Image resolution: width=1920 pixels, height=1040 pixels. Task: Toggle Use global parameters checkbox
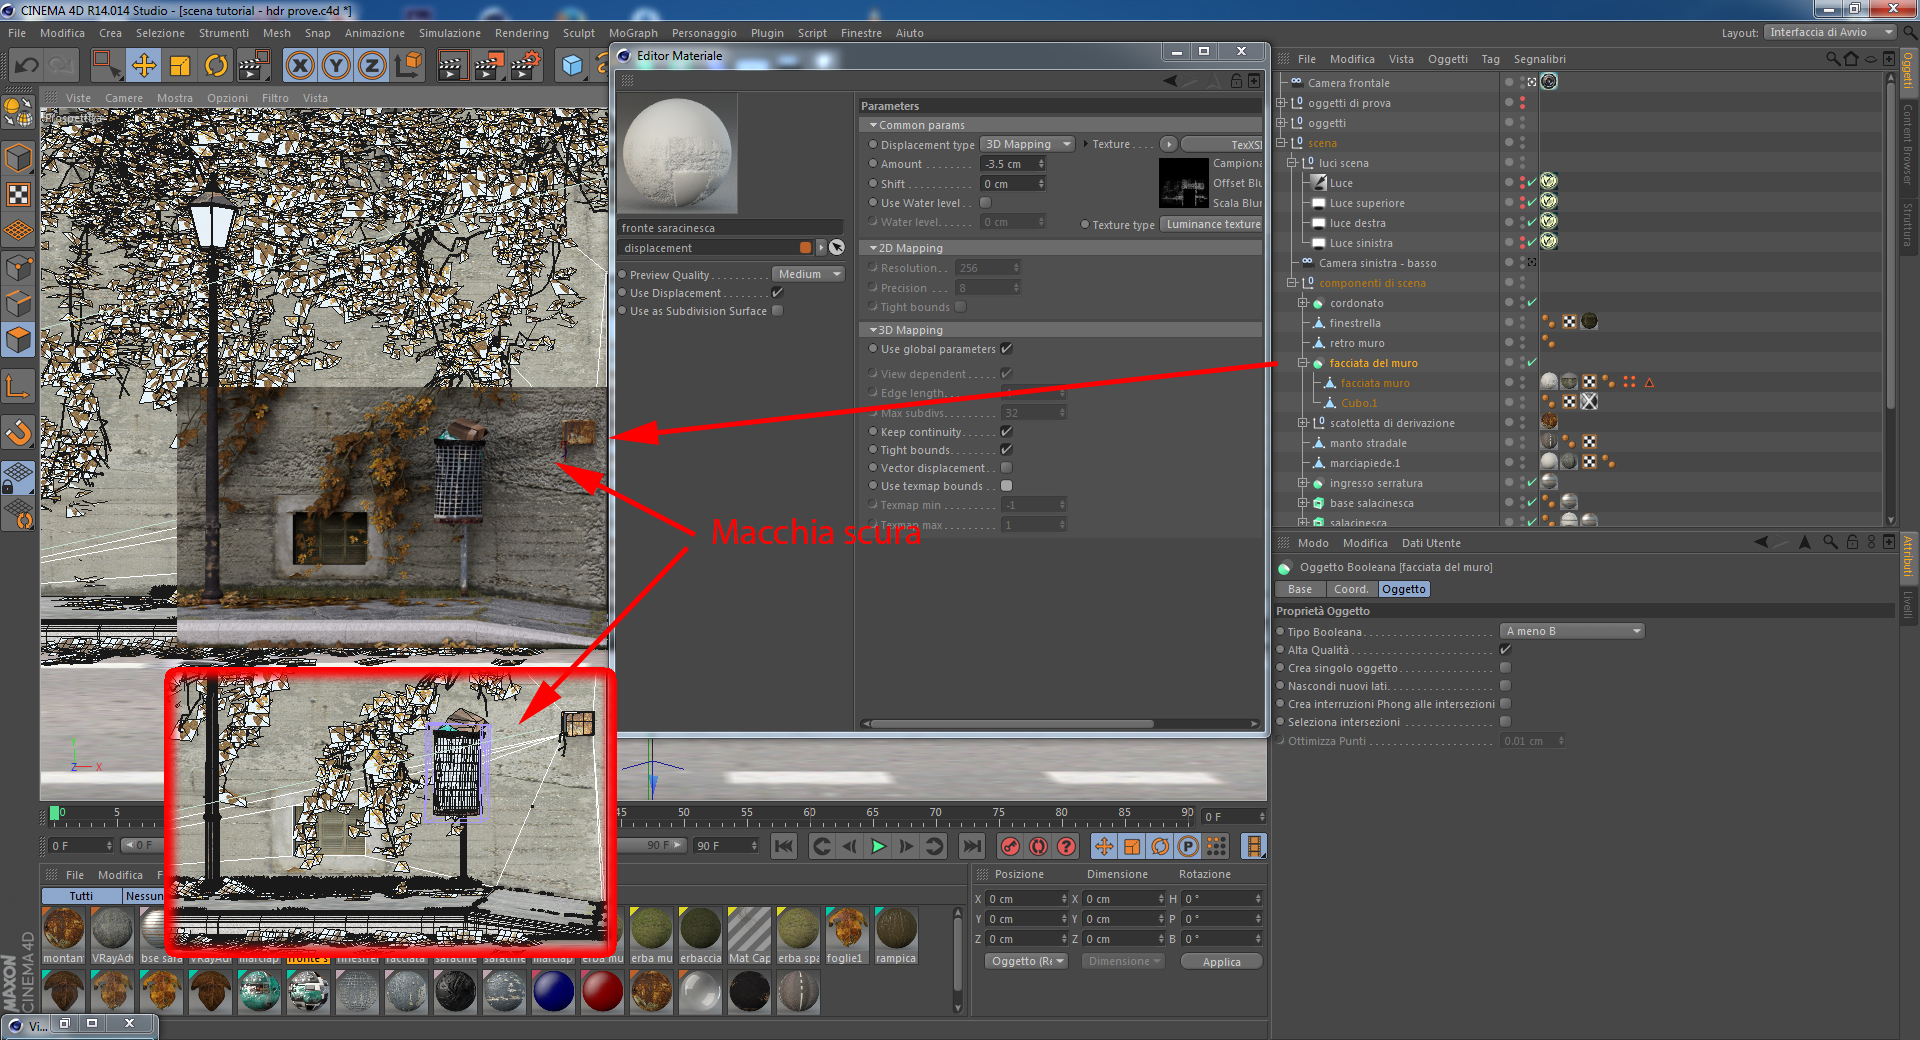pyautogui.click(x=1007, y=349)
